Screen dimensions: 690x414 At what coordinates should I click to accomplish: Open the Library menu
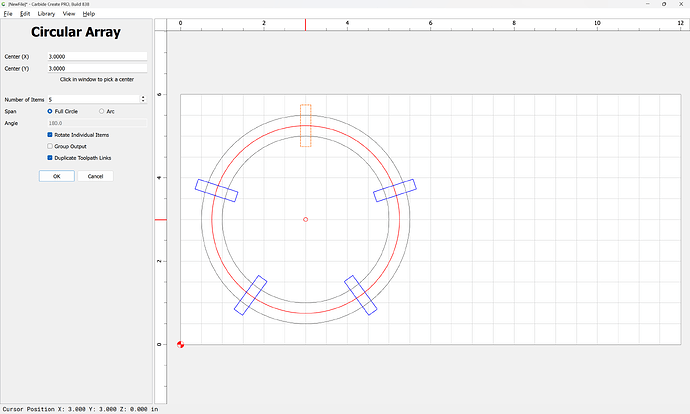tap(46, 14)
